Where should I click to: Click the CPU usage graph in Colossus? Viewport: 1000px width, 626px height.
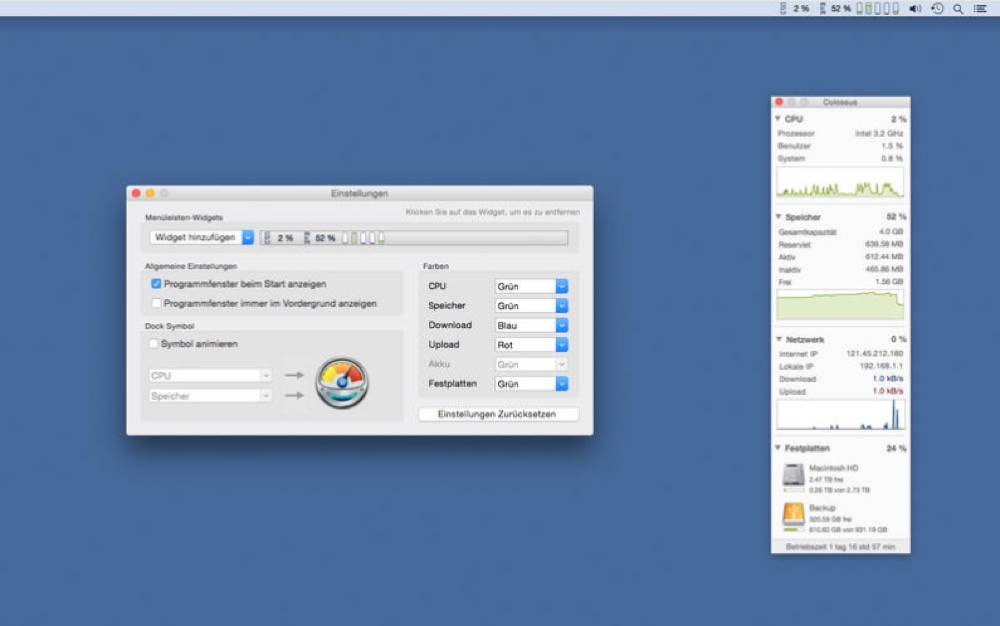[840, 182]
